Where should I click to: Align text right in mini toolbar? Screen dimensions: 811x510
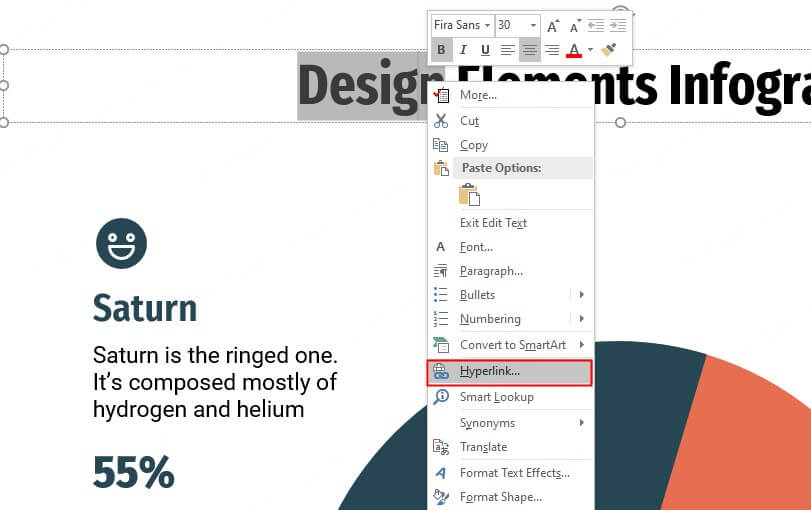click(552, 50)
